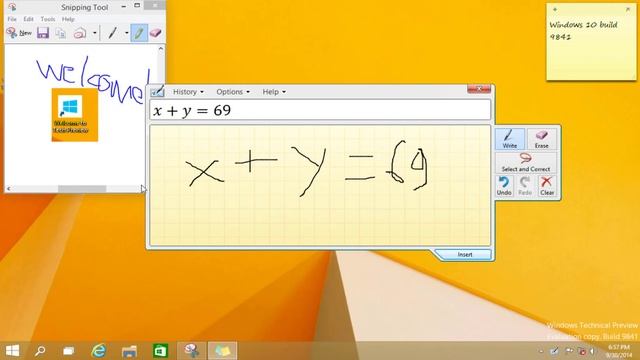Enable the Write tool in Math Input Panel
Viewport: 640px width, 360px height.
[509, 139]
